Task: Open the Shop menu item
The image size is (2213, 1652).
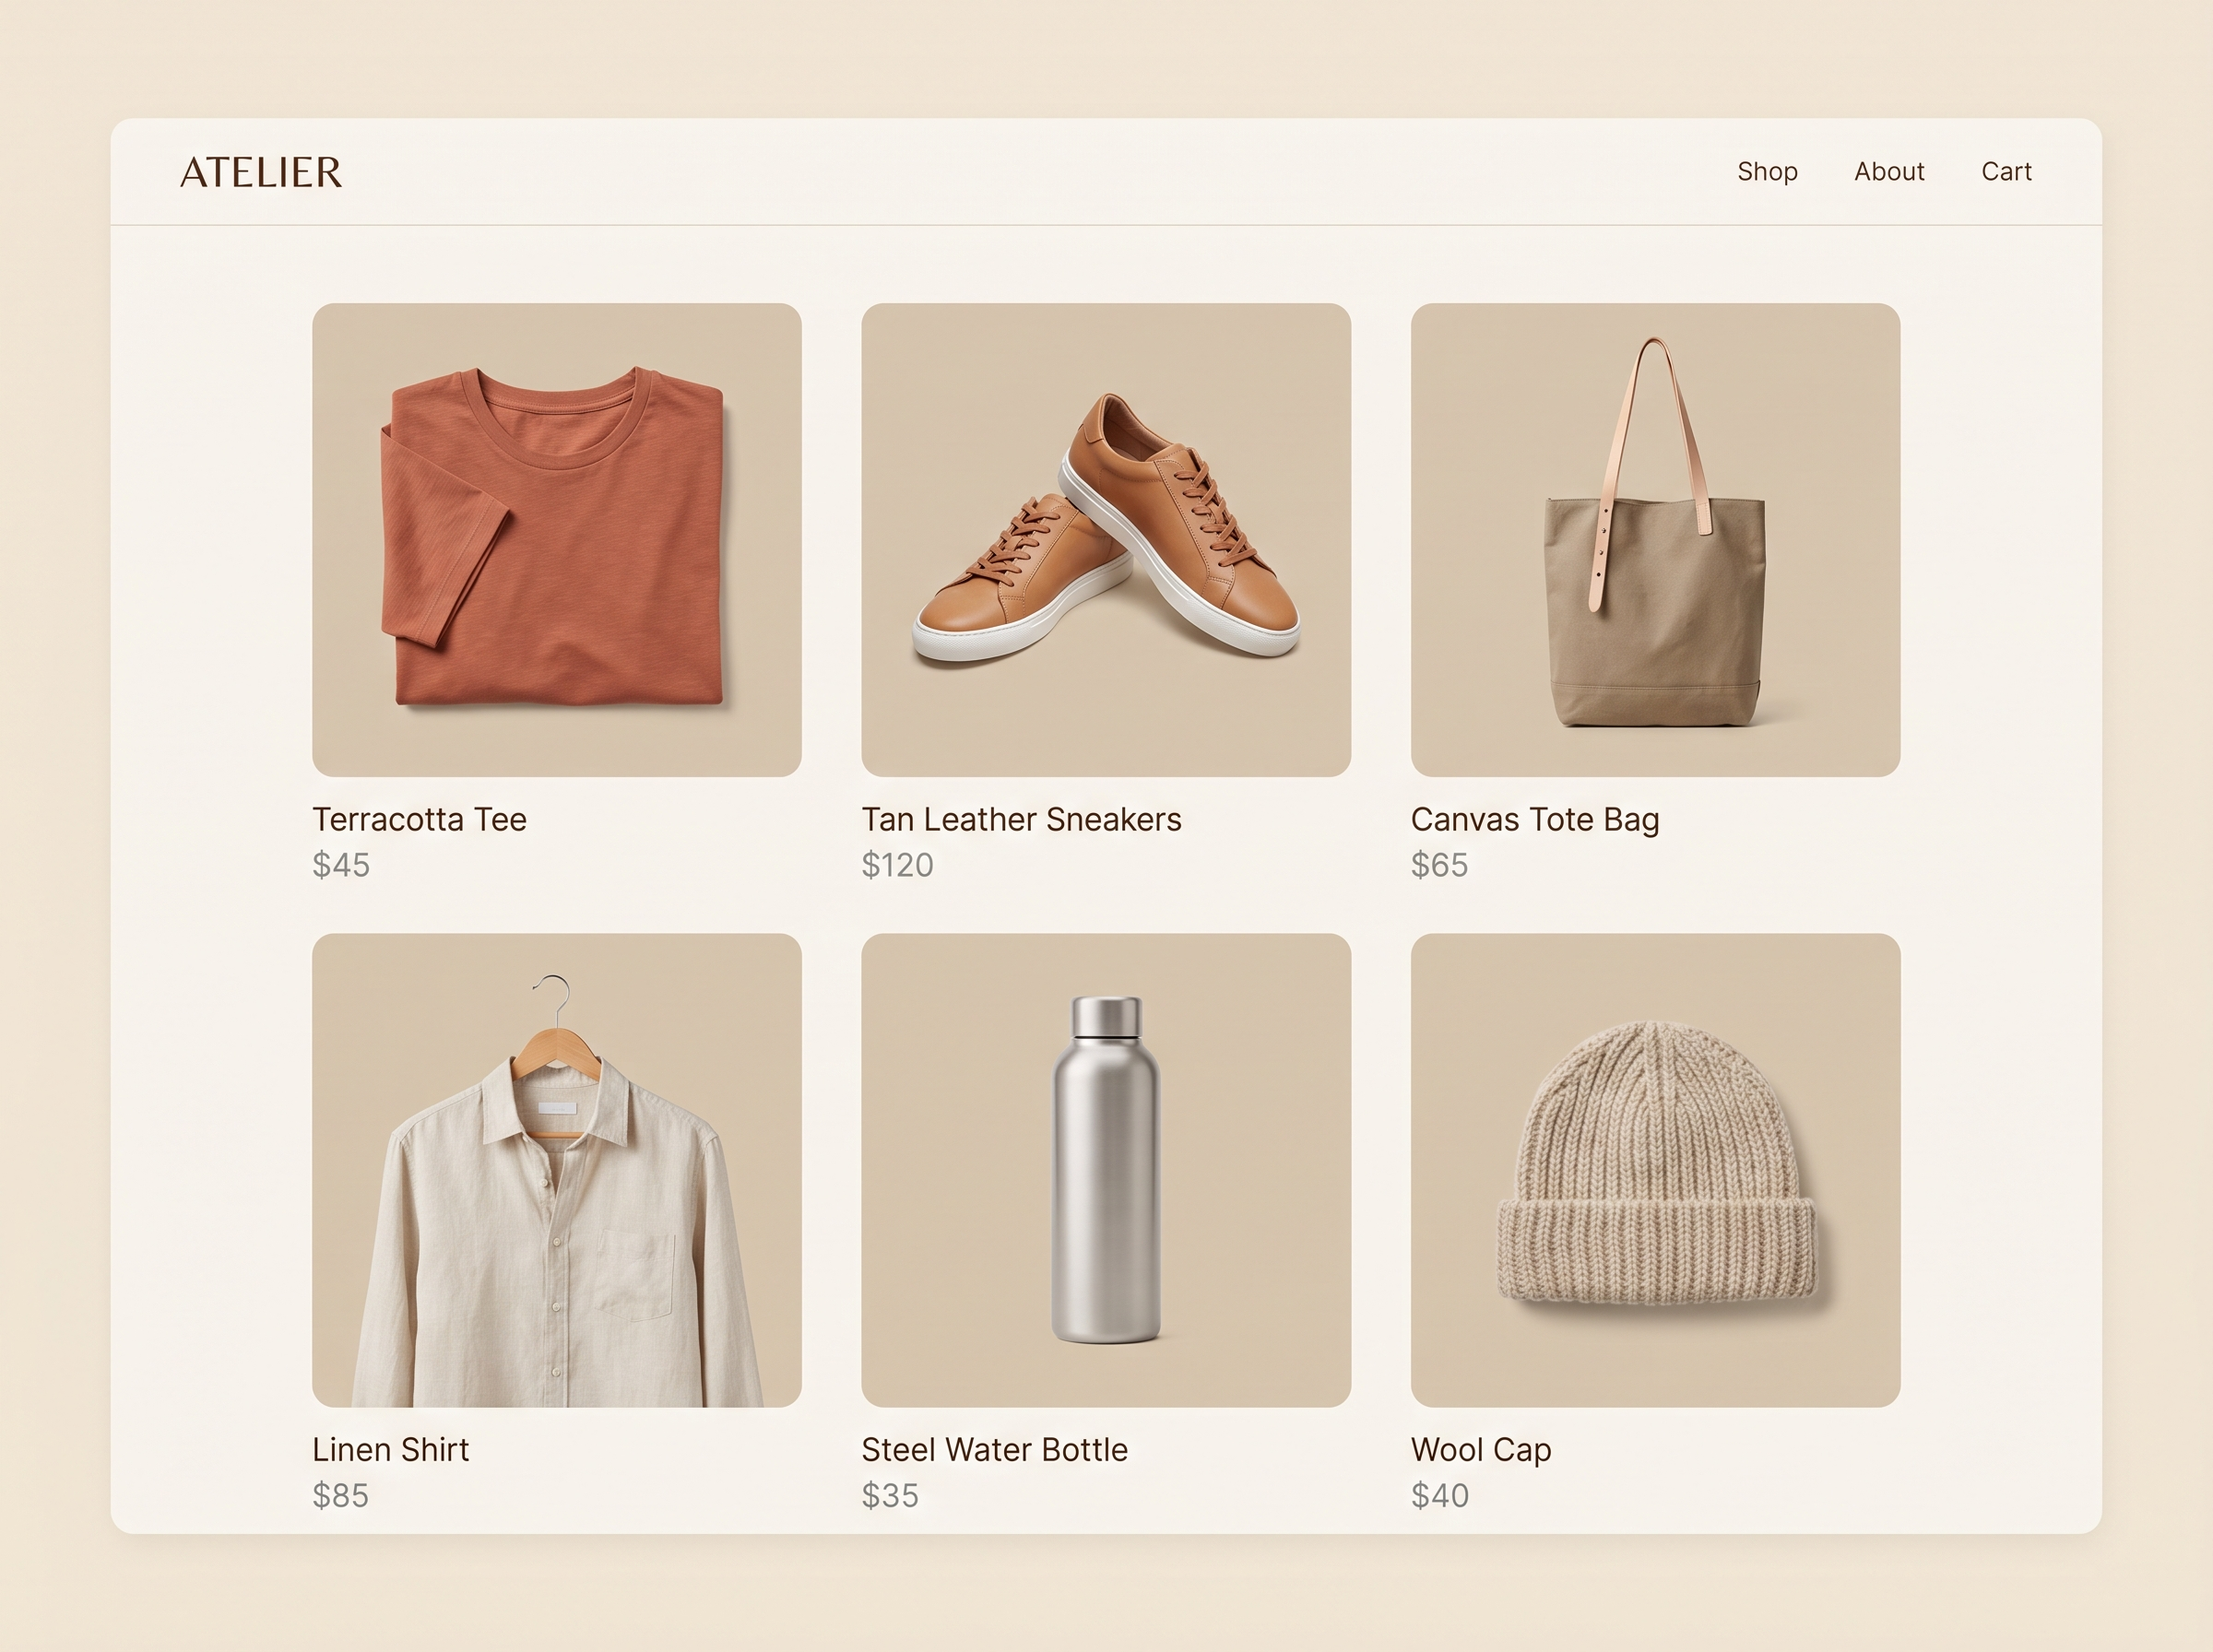Action: coord(1767,172)
